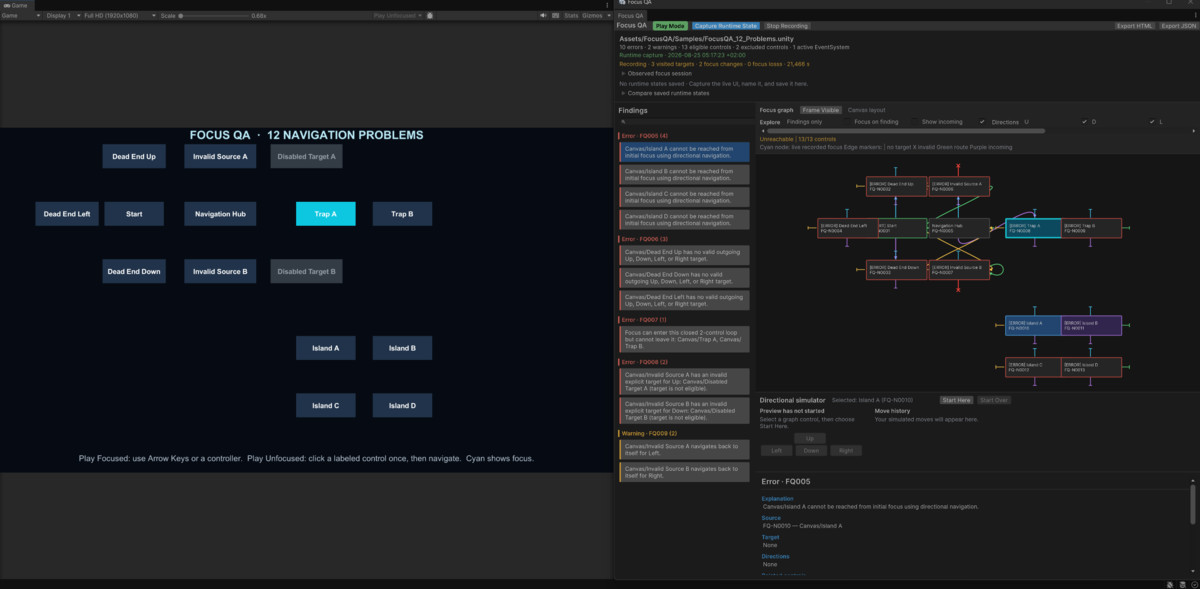Click the search icon in Findings filter
The image size is (1200, 589).
tap(625, 123)
